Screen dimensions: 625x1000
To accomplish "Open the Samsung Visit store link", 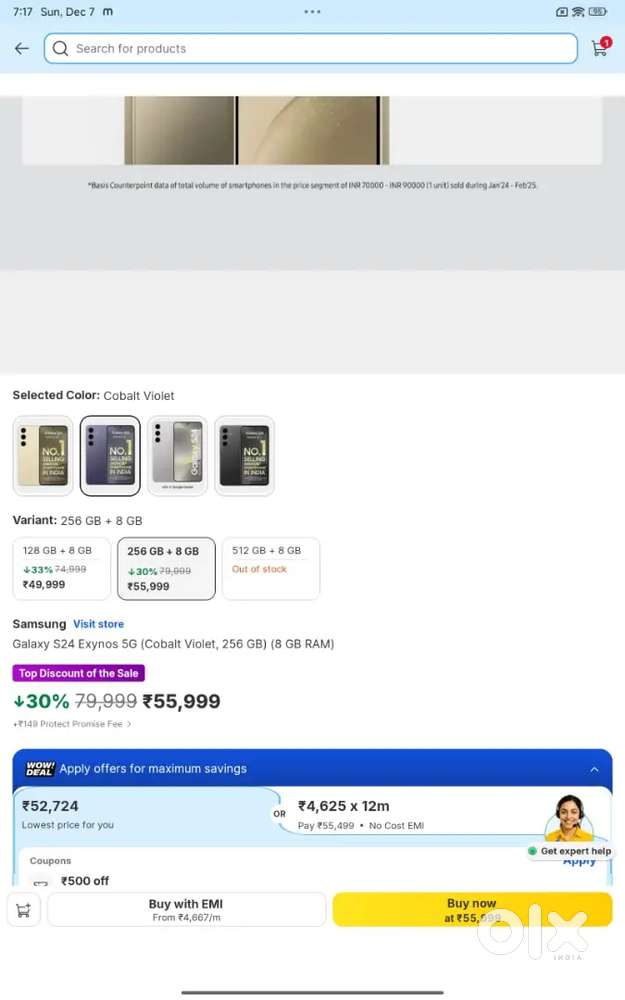I will coord(98,623).
